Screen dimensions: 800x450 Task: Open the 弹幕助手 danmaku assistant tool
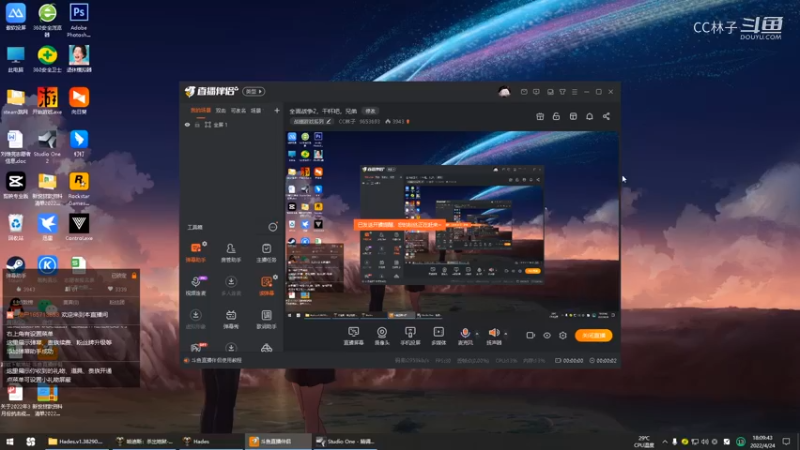click(196, 252)
